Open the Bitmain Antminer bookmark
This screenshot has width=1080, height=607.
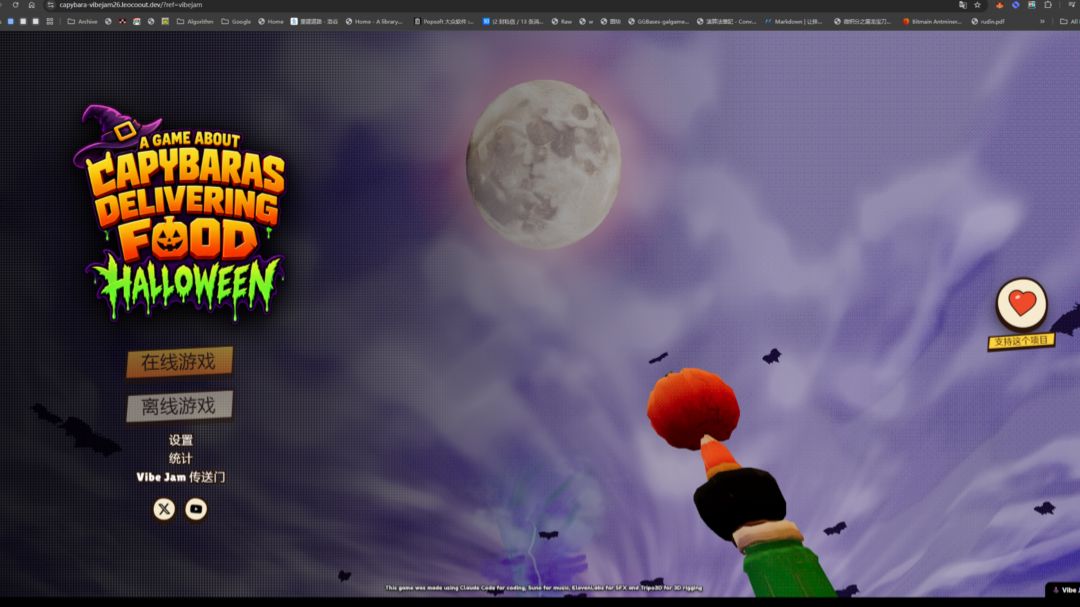(931, 21)
